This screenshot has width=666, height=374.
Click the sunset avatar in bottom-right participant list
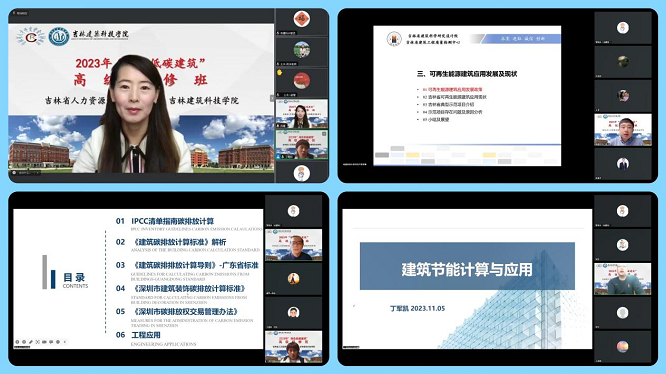click(x=622, y=346)
